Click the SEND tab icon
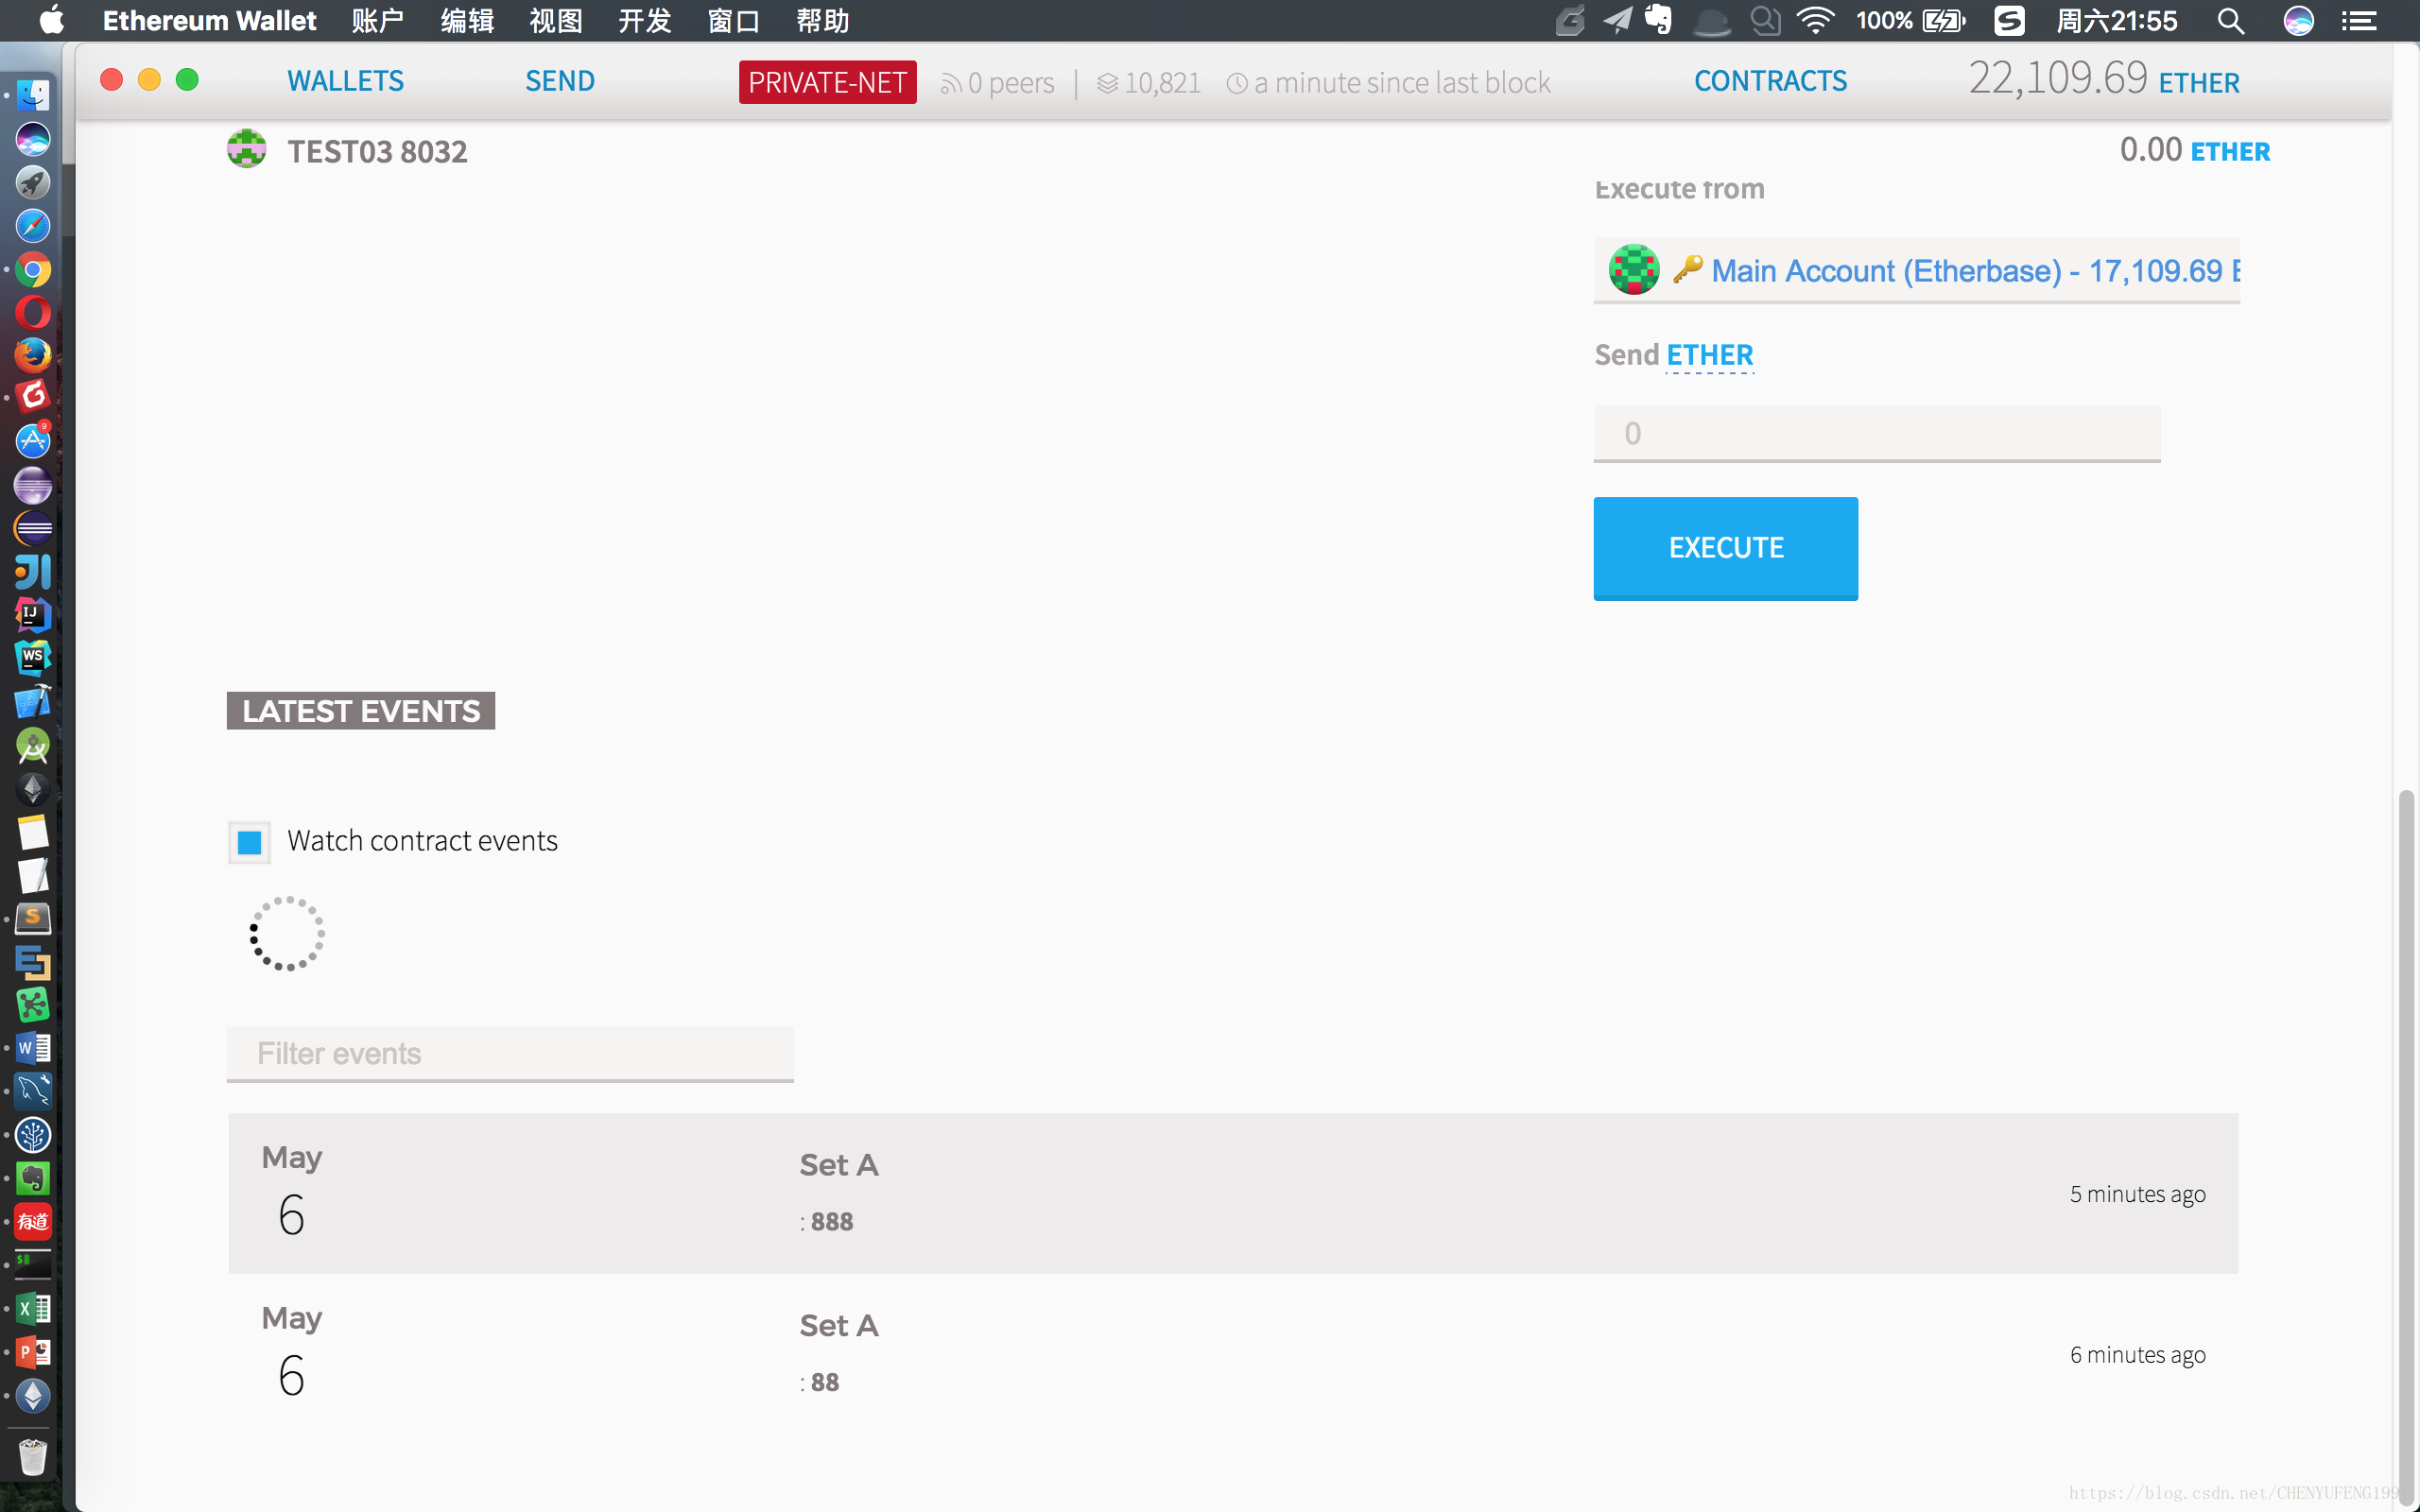The image size is (2420, 1512). point(560,80)
